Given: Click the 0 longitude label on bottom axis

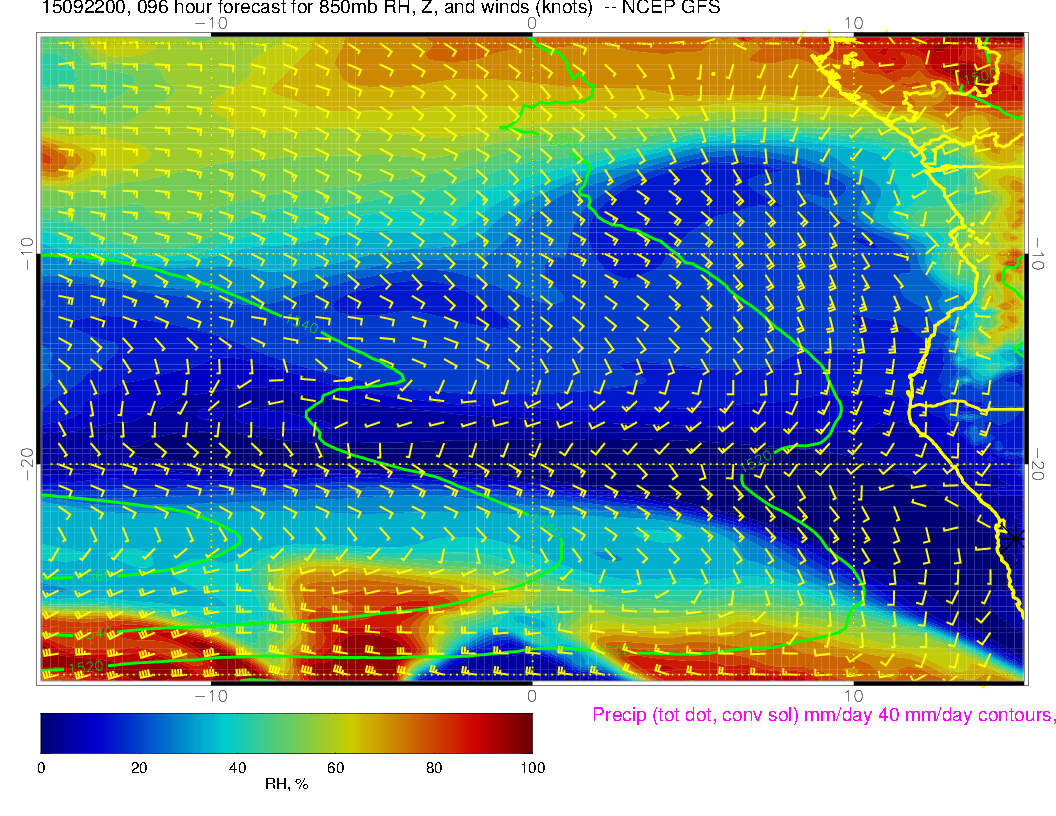Looking at the screenshot, I should tap(532, 695).
